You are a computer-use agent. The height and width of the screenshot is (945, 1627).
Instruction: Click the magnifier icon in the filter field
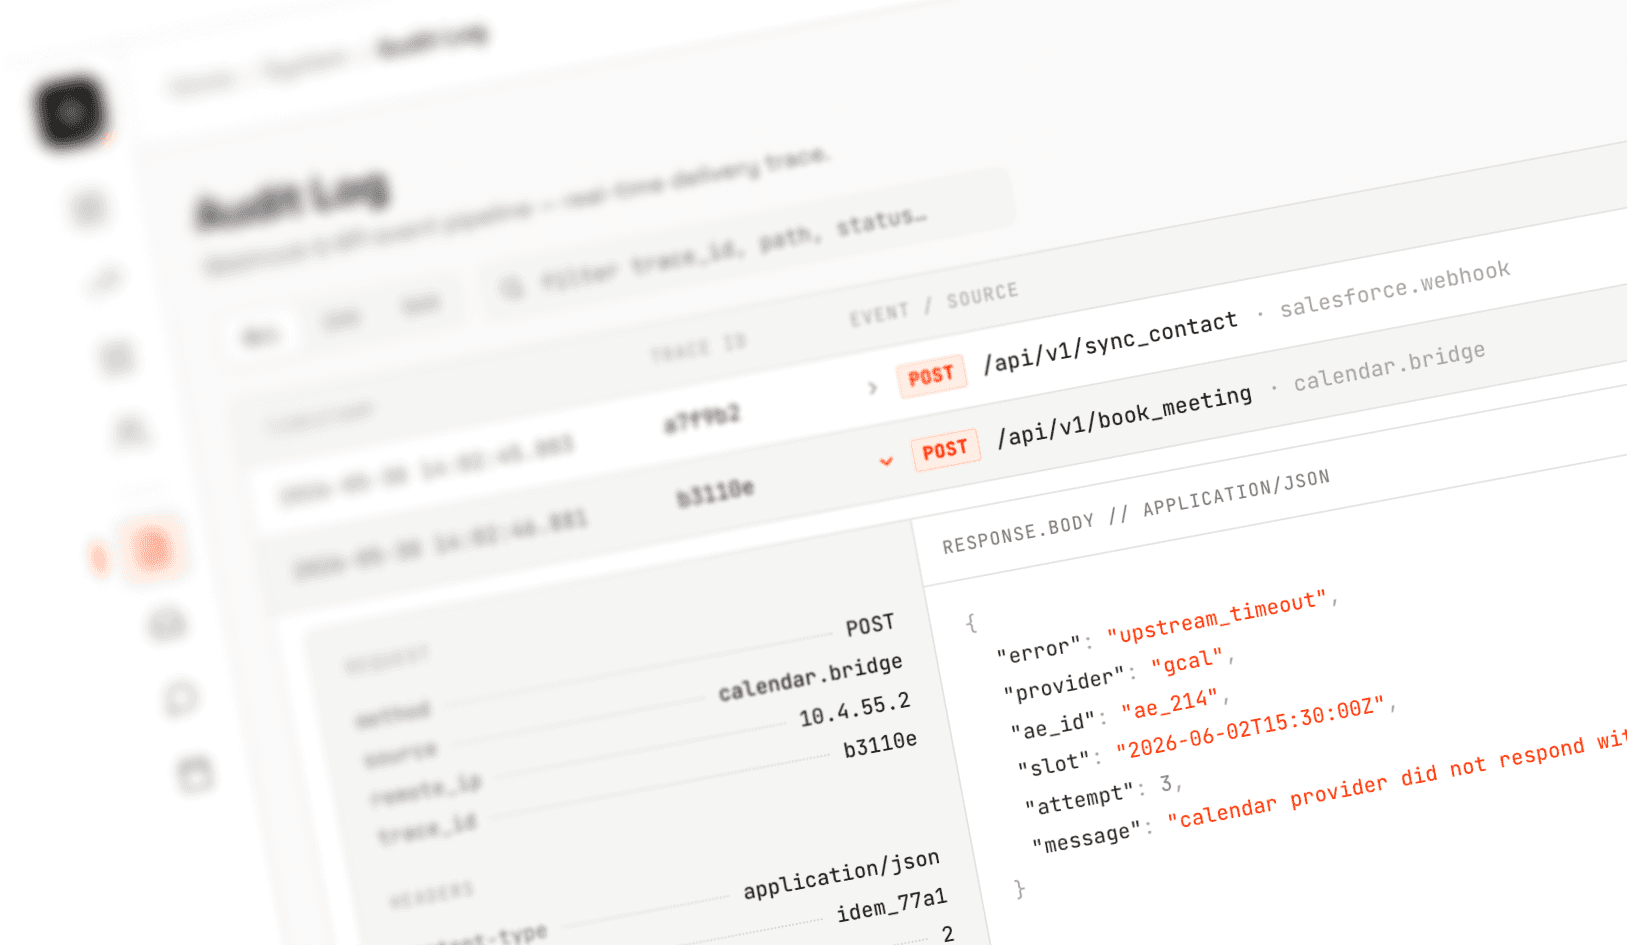512,289
